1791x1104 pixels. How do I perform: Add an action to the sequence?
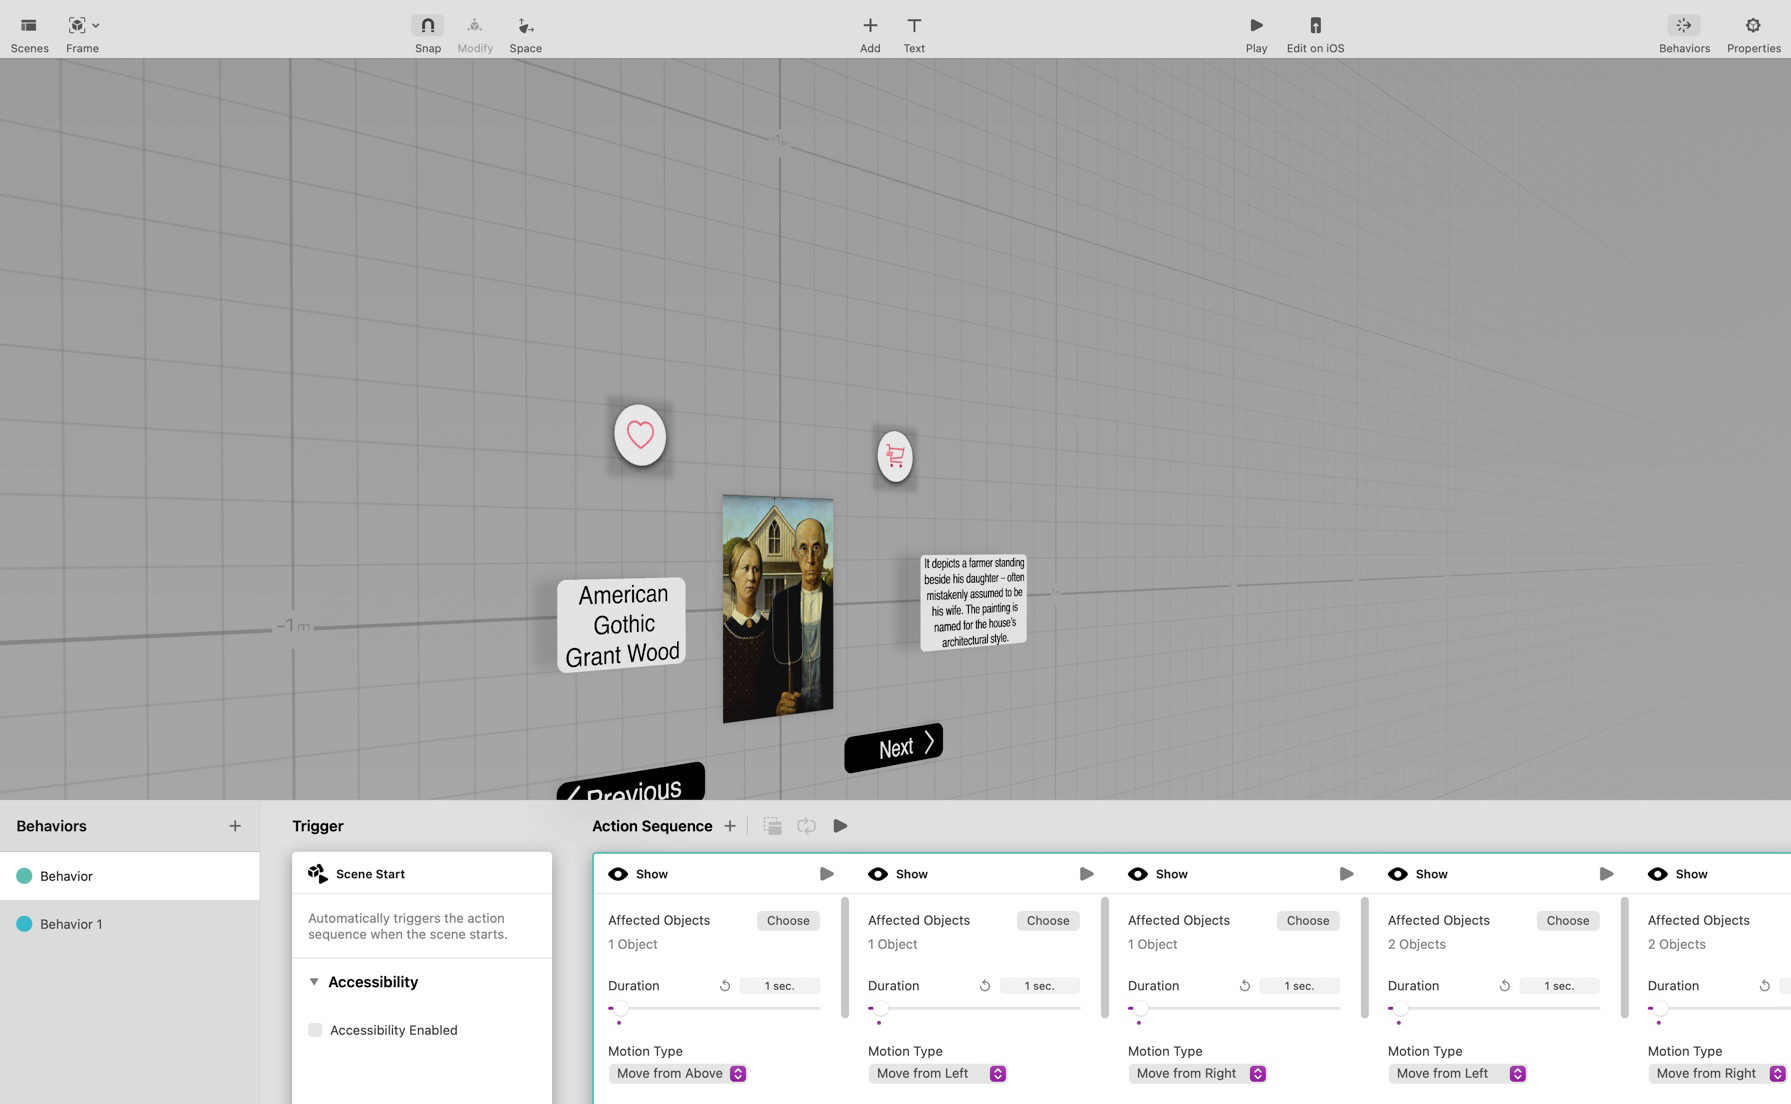[x=730, y=826]
